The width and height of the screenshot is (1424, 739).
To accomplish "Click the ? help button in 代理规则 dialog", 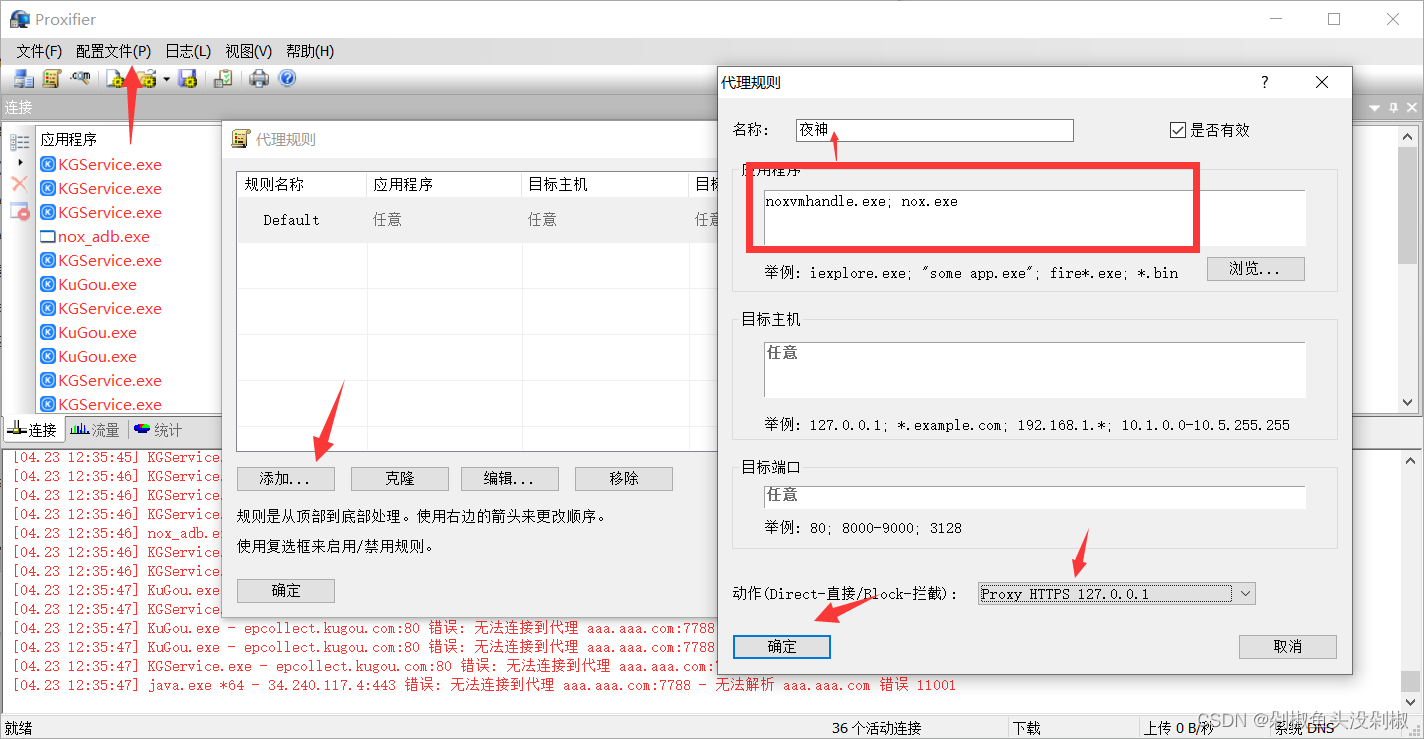I will [x=1265, y=83].
